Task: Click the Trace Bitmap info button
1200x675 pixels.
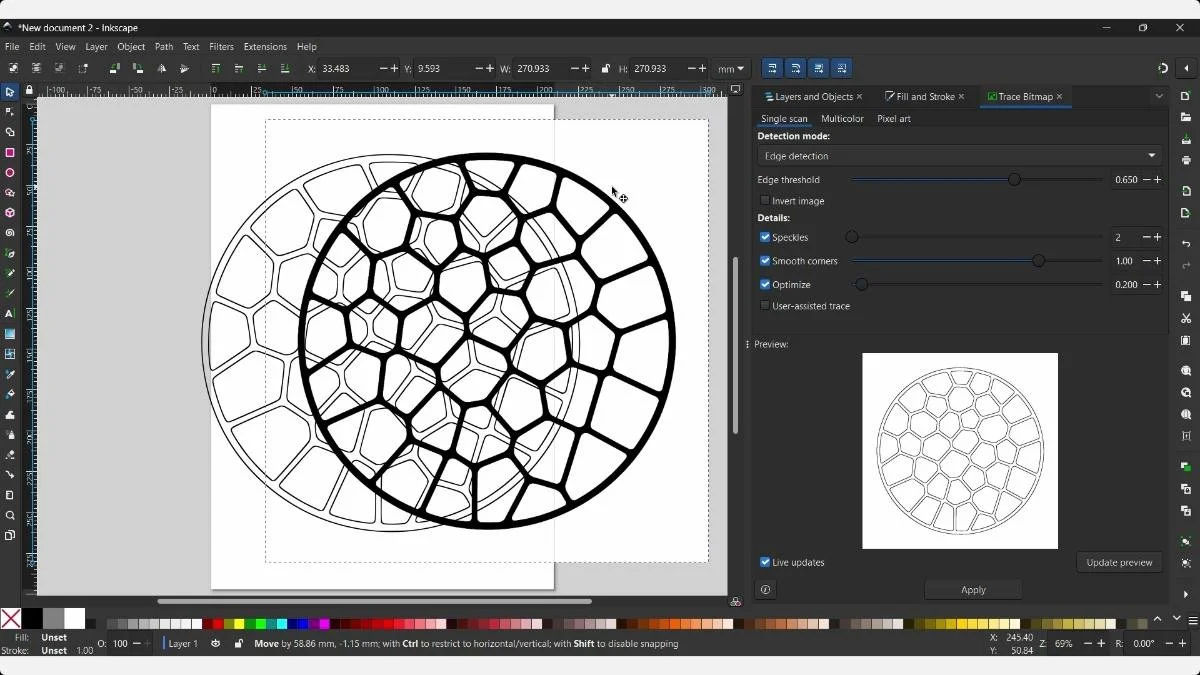Action: [766, 590]
